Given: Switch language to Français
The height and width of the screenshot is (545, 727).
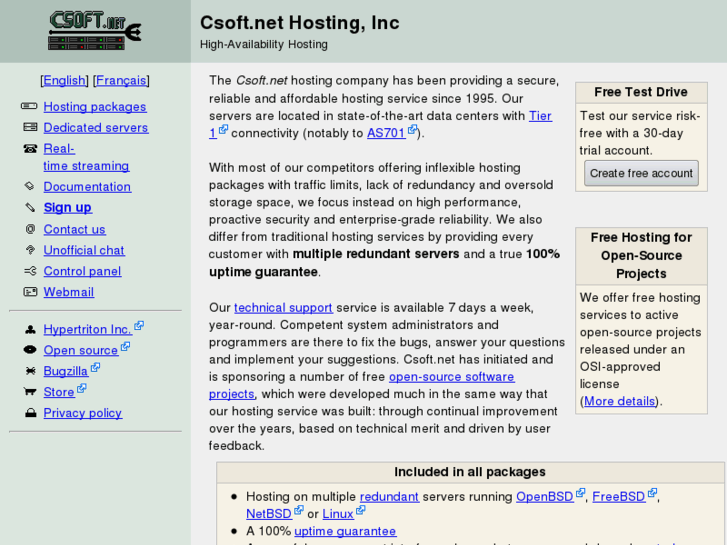Looking at the screenshot, I should pyautogui.click(x=121, y=80).
